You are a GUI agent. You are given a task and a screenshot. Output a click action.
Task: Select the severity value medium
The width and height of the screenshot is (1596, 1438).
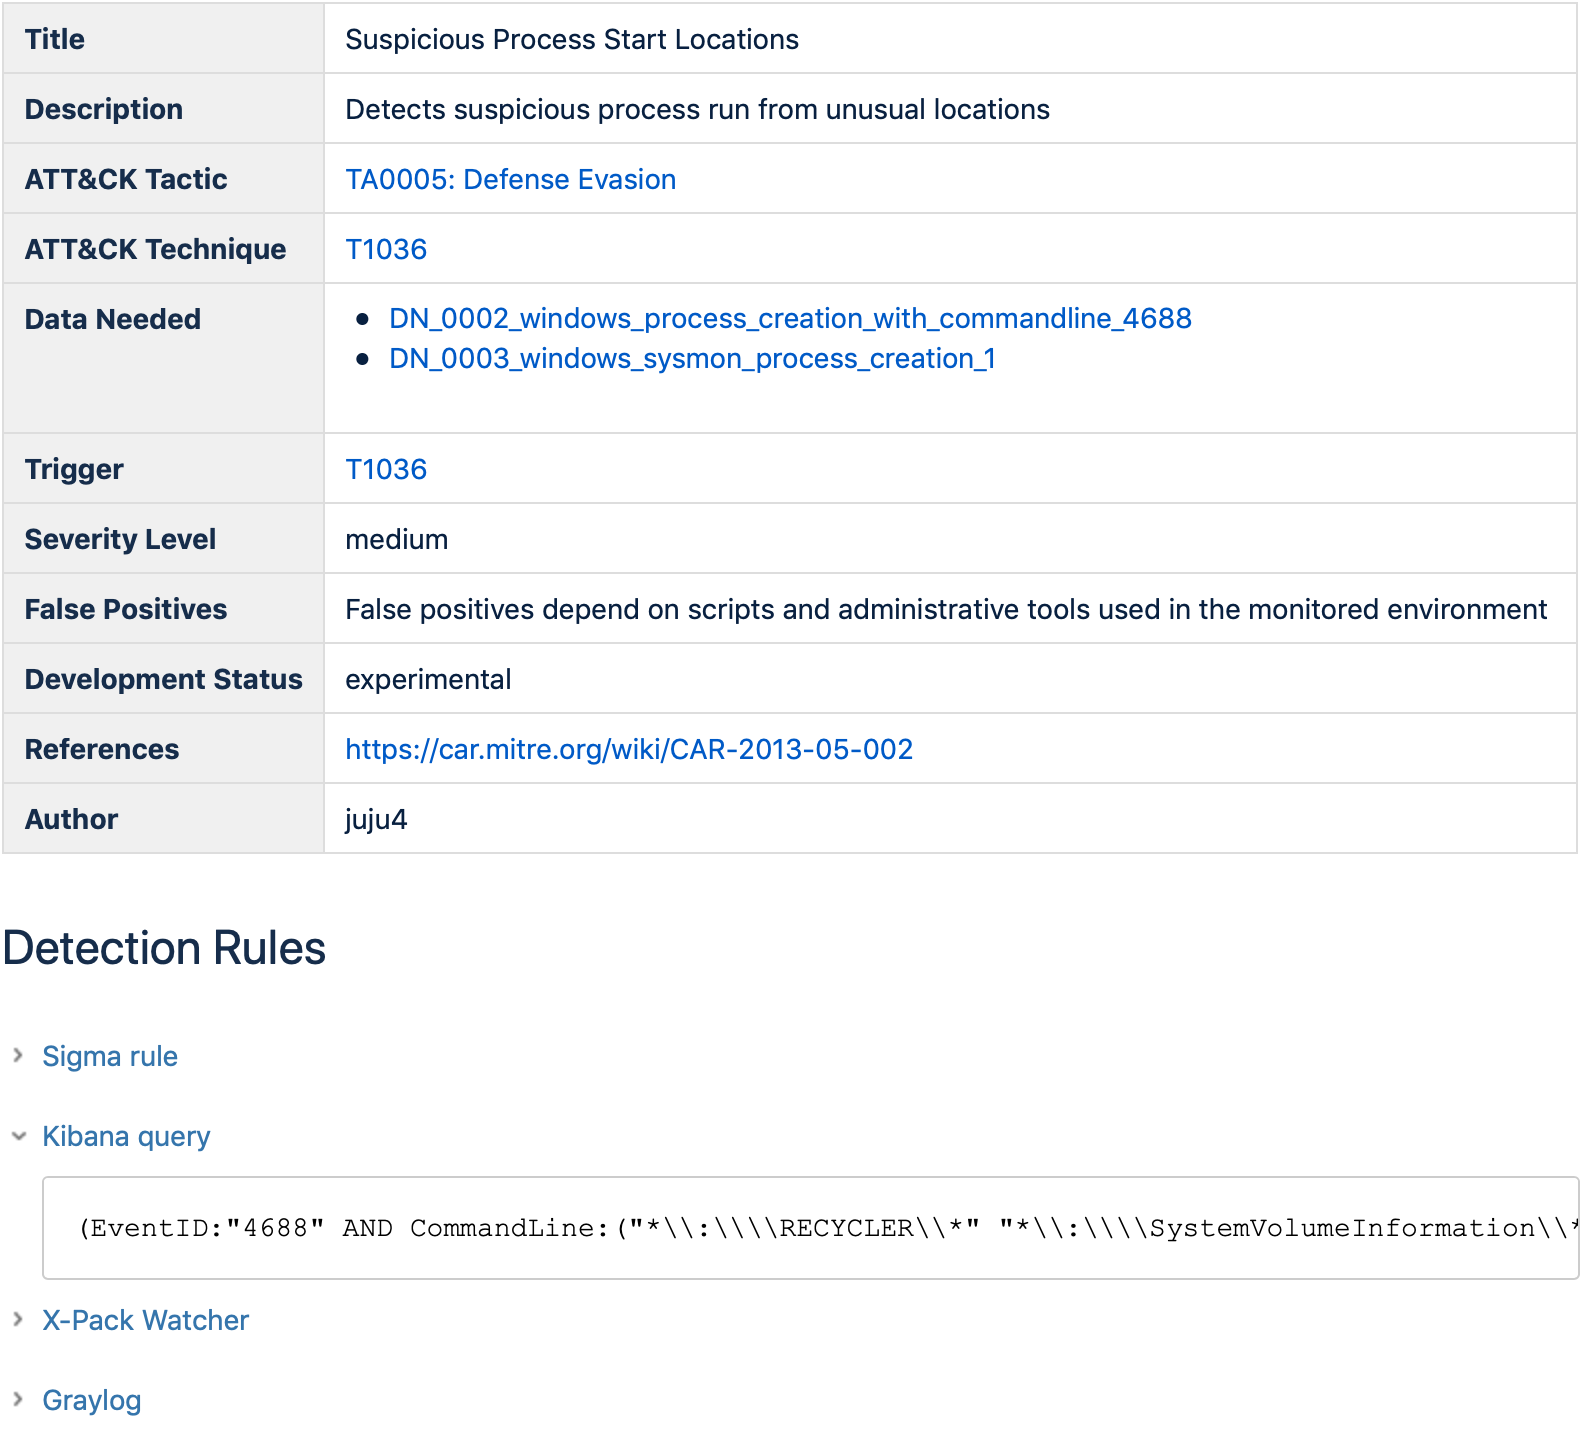click(396, 539)
